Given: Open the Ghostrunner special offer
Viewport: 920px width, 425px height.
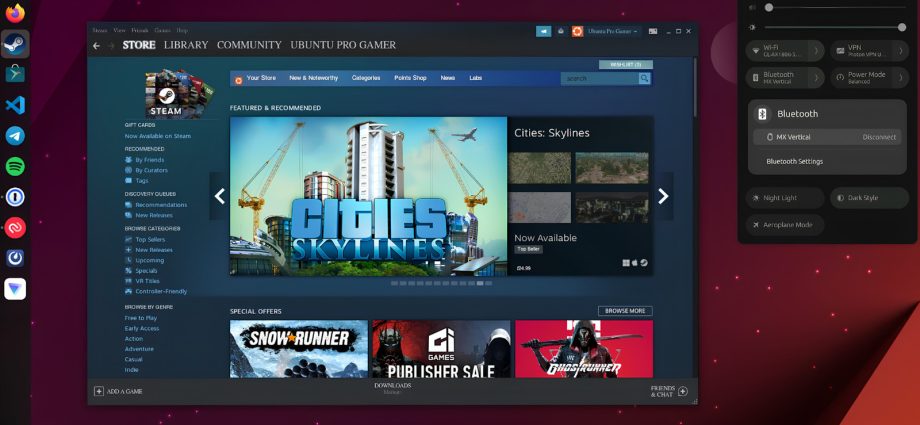Looking at the screenshot, I should pos(584,349).
